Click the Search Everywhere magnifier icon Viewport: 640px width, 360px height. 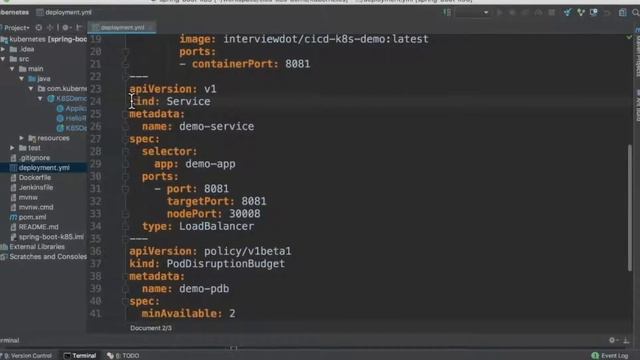(x=636, y=13)
